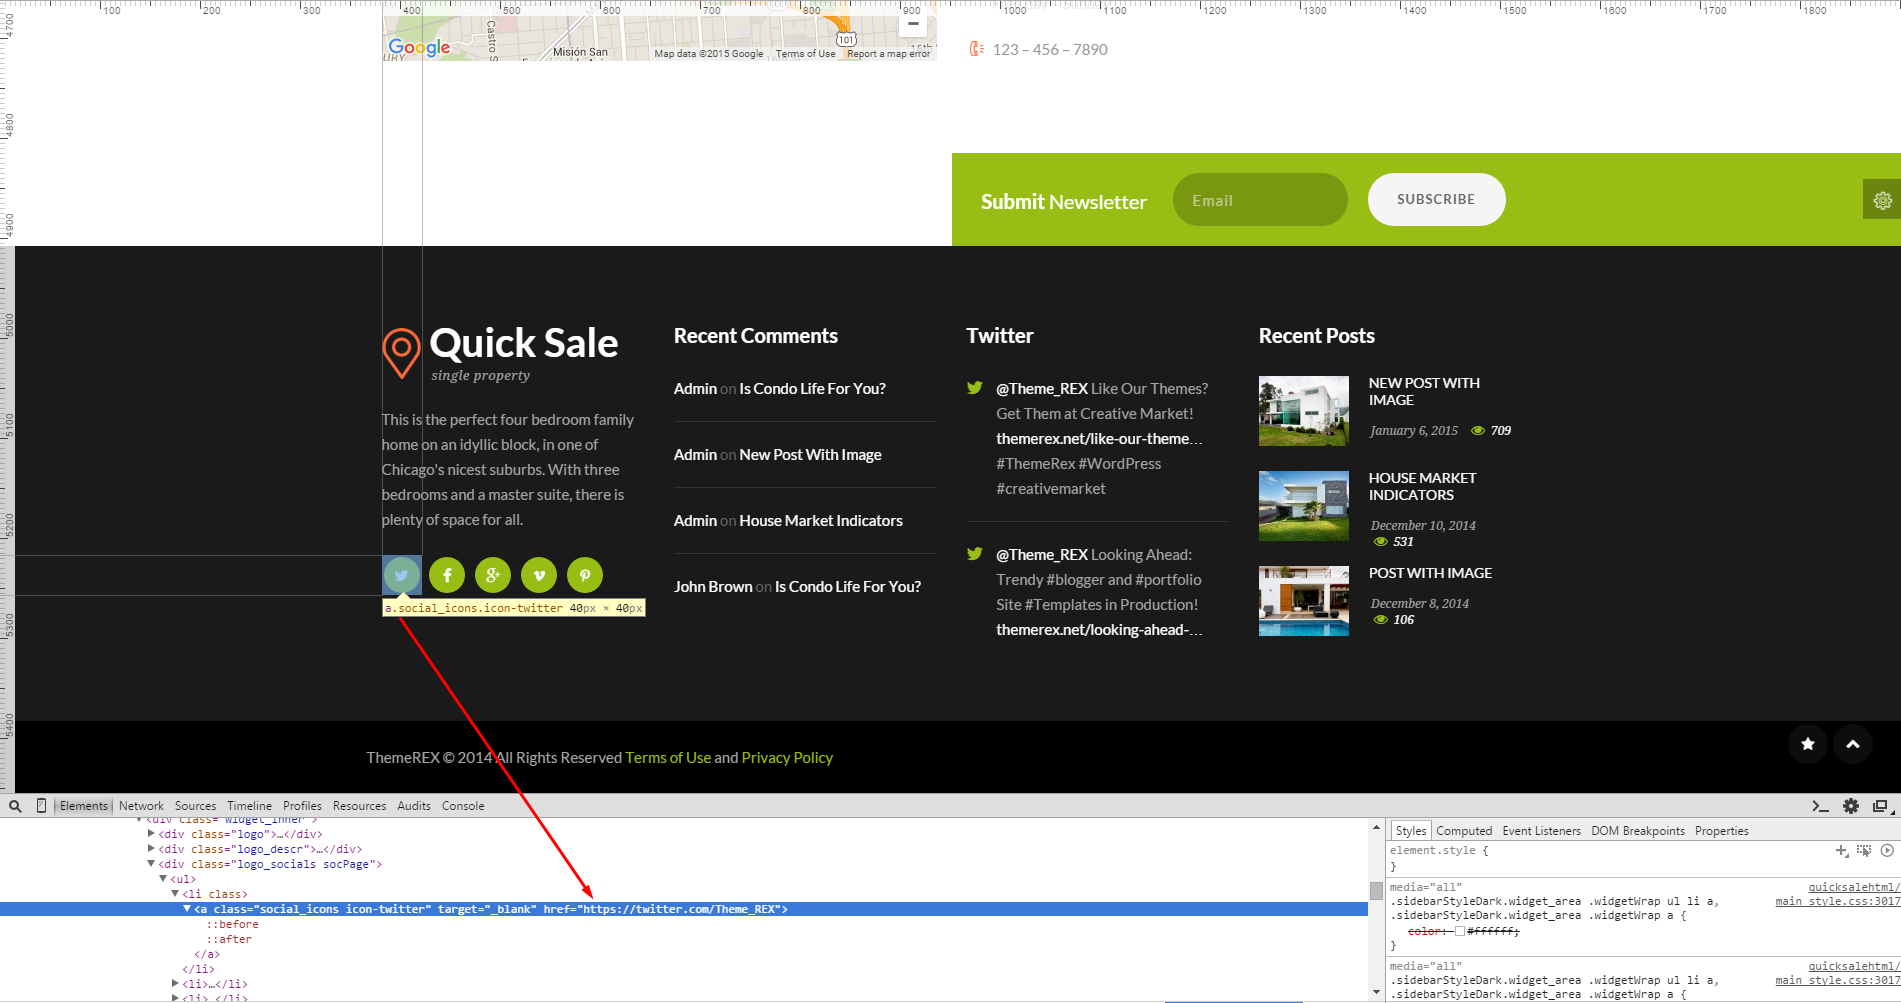Collapse the logo_socials socPage div node
1901x1003 pixels.
(151, 864)
